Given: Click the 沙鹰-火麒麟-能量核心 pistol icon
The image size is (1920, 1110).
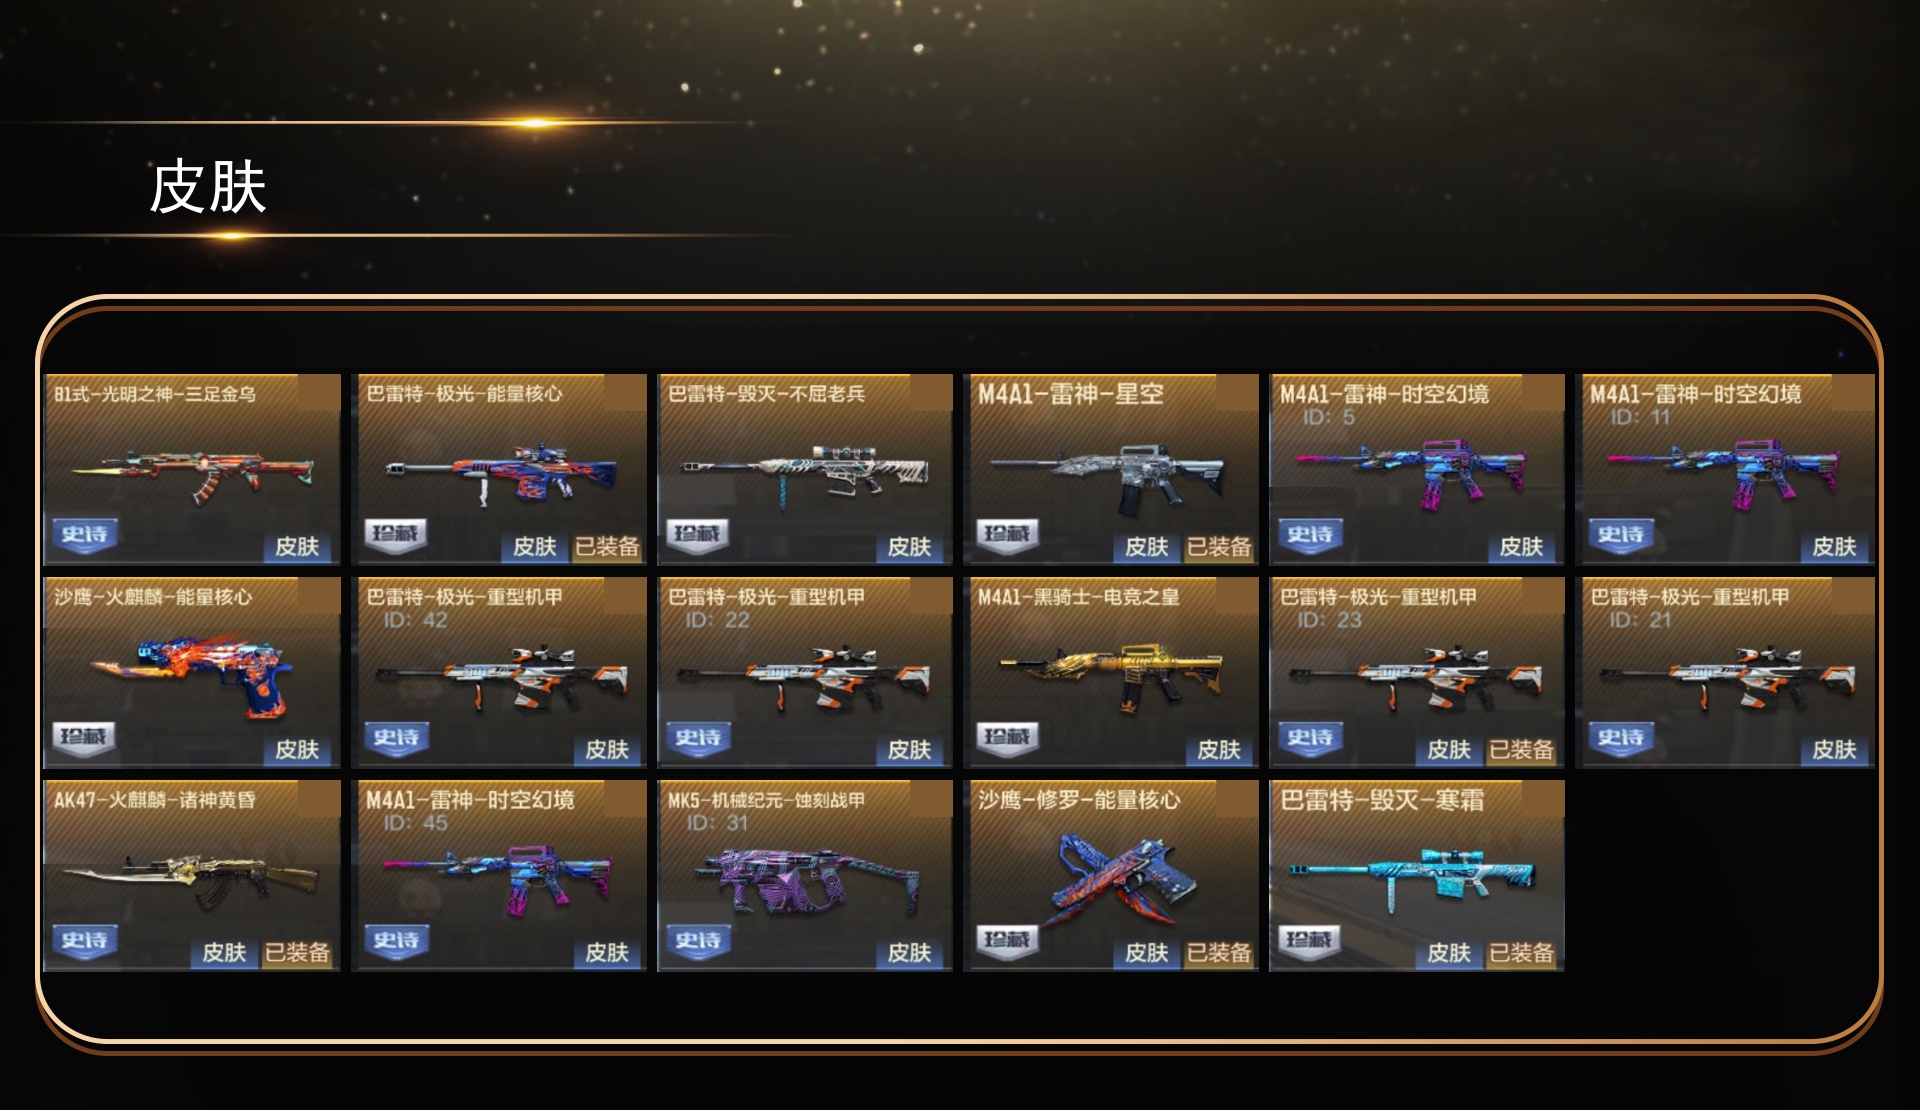Looking at the screenshot, I should [x=192, y=673].
